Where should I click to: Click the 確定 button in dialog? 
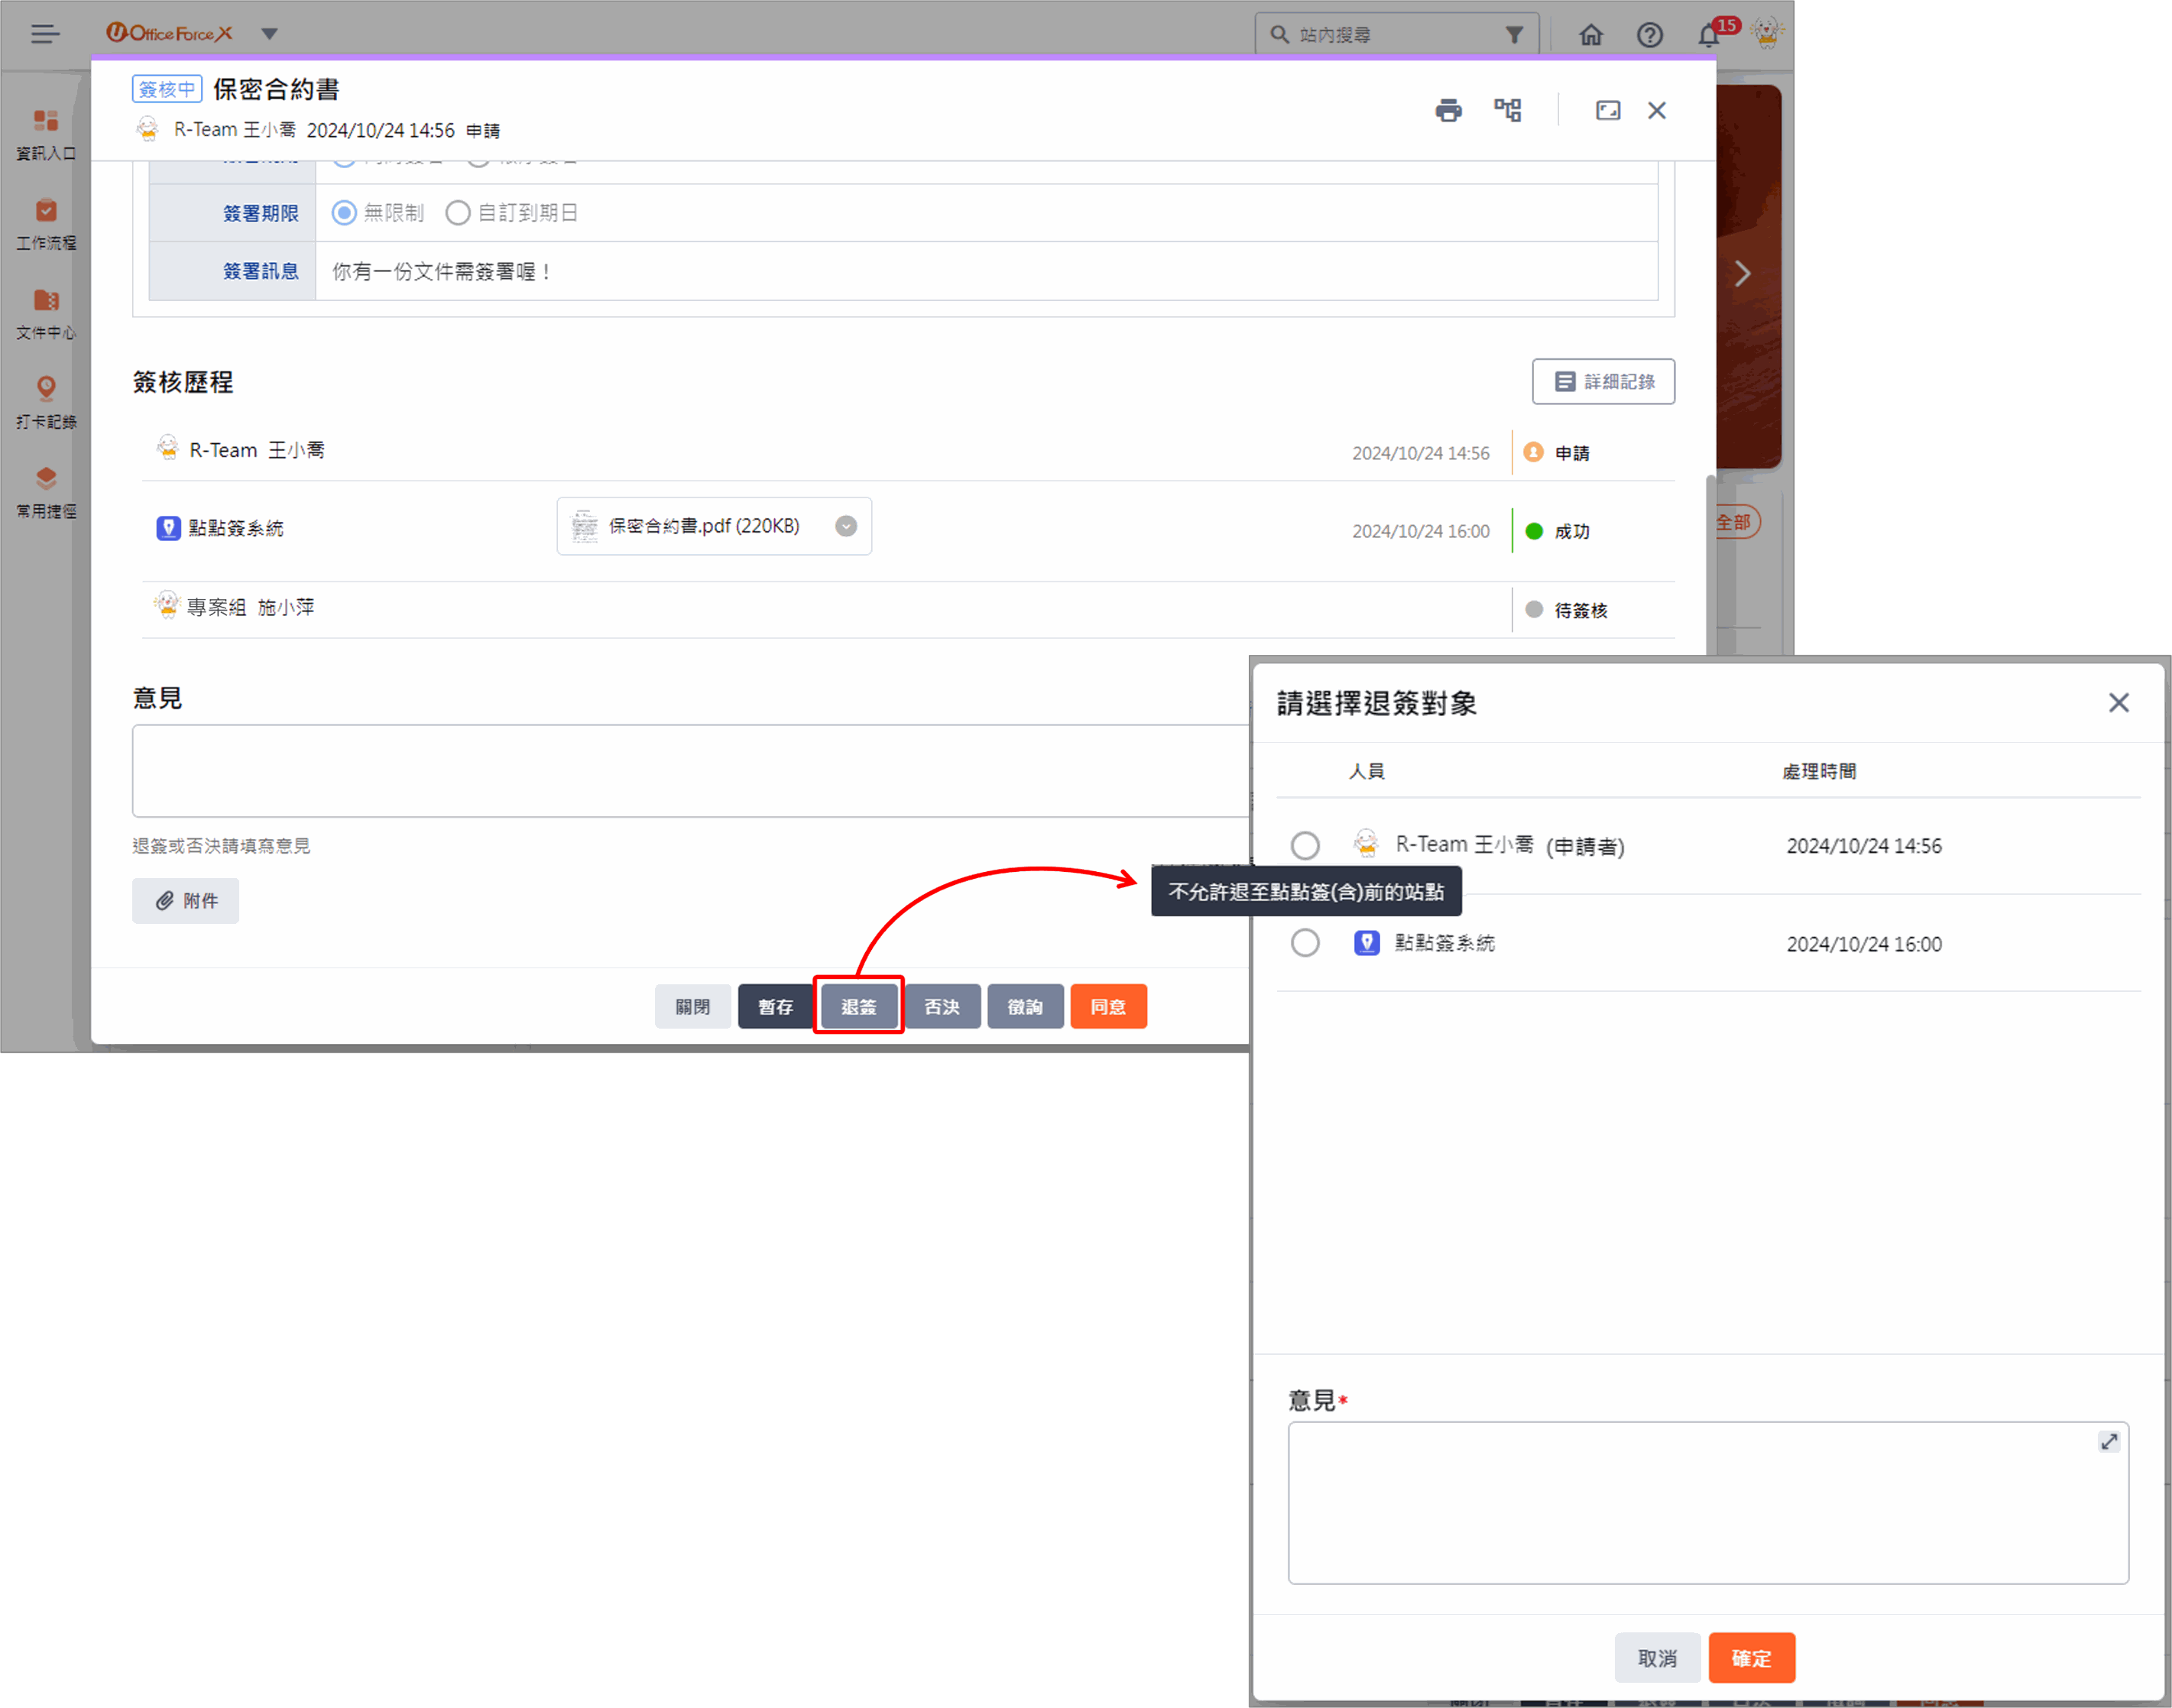1751,1658
